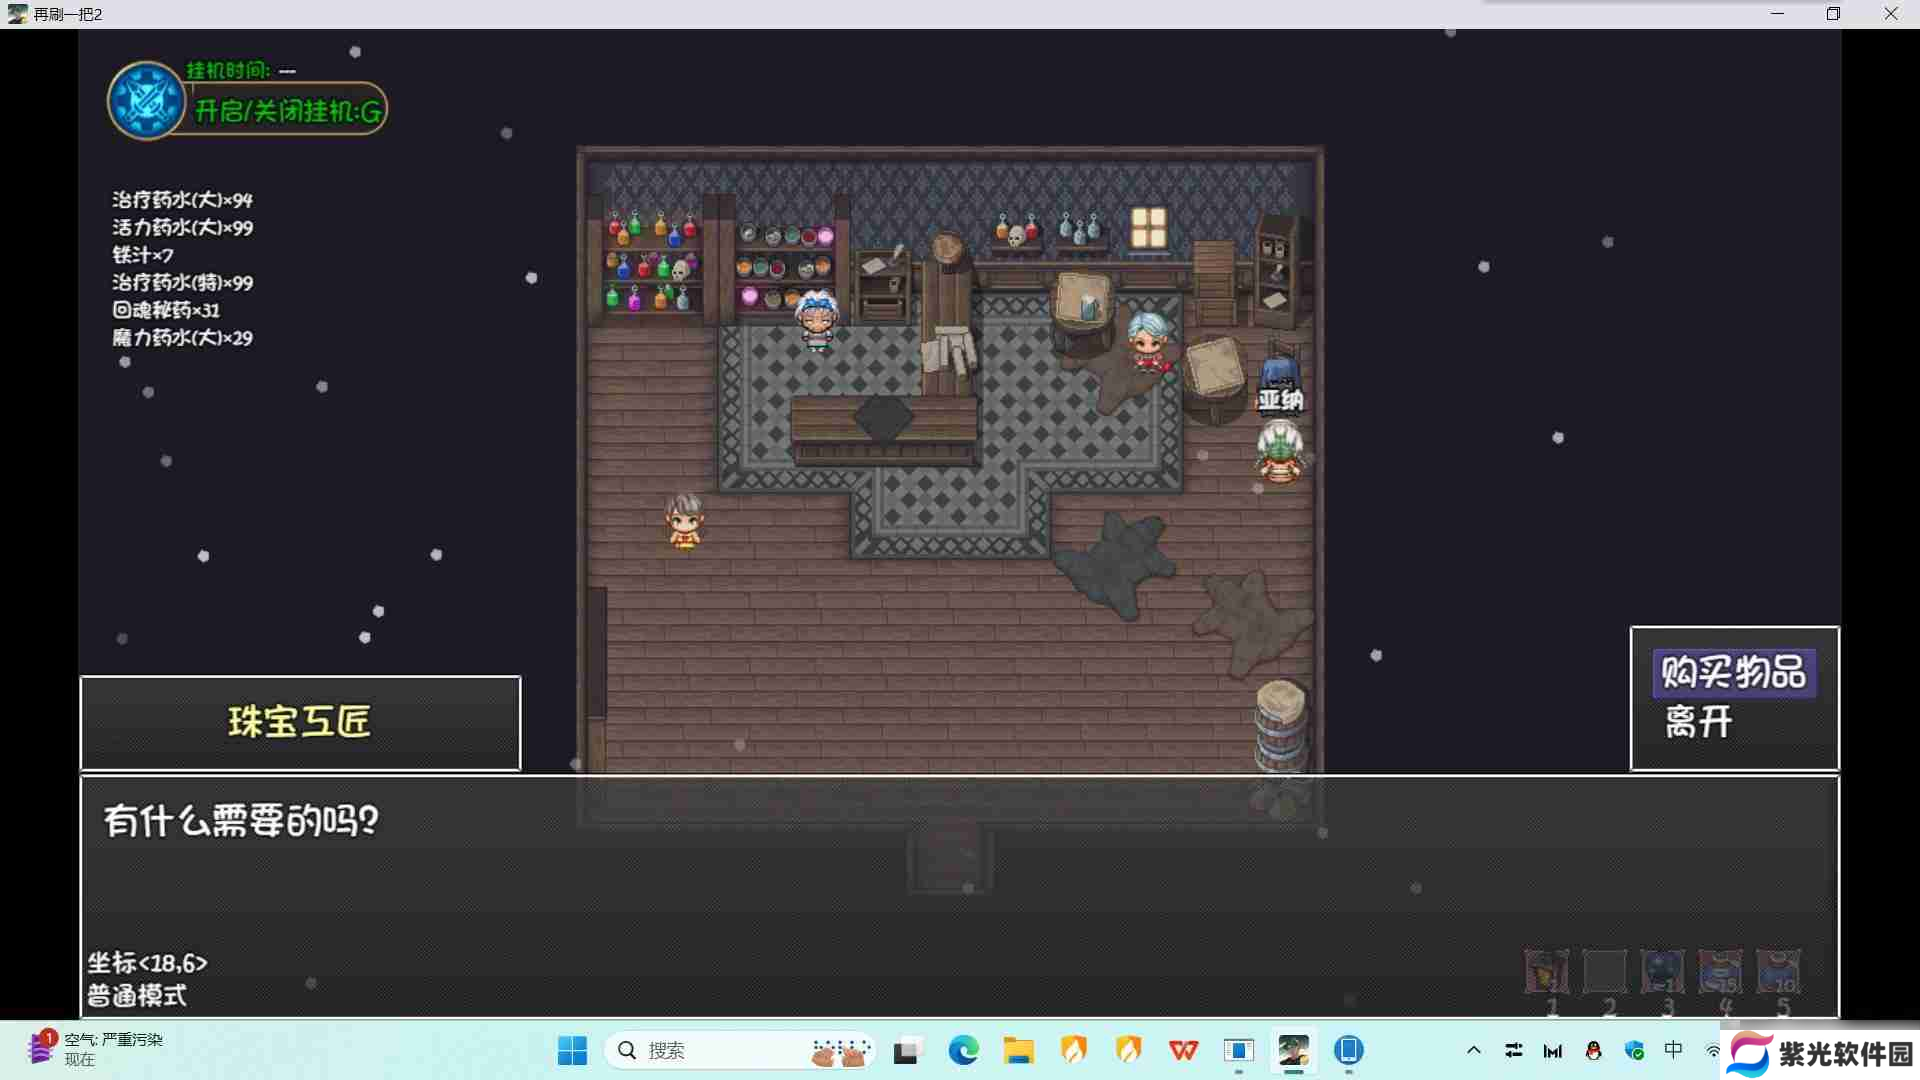1920x1080 pixels.
Task: Click the M-shaped tray icon
Action: [x=1553, y=1051]
